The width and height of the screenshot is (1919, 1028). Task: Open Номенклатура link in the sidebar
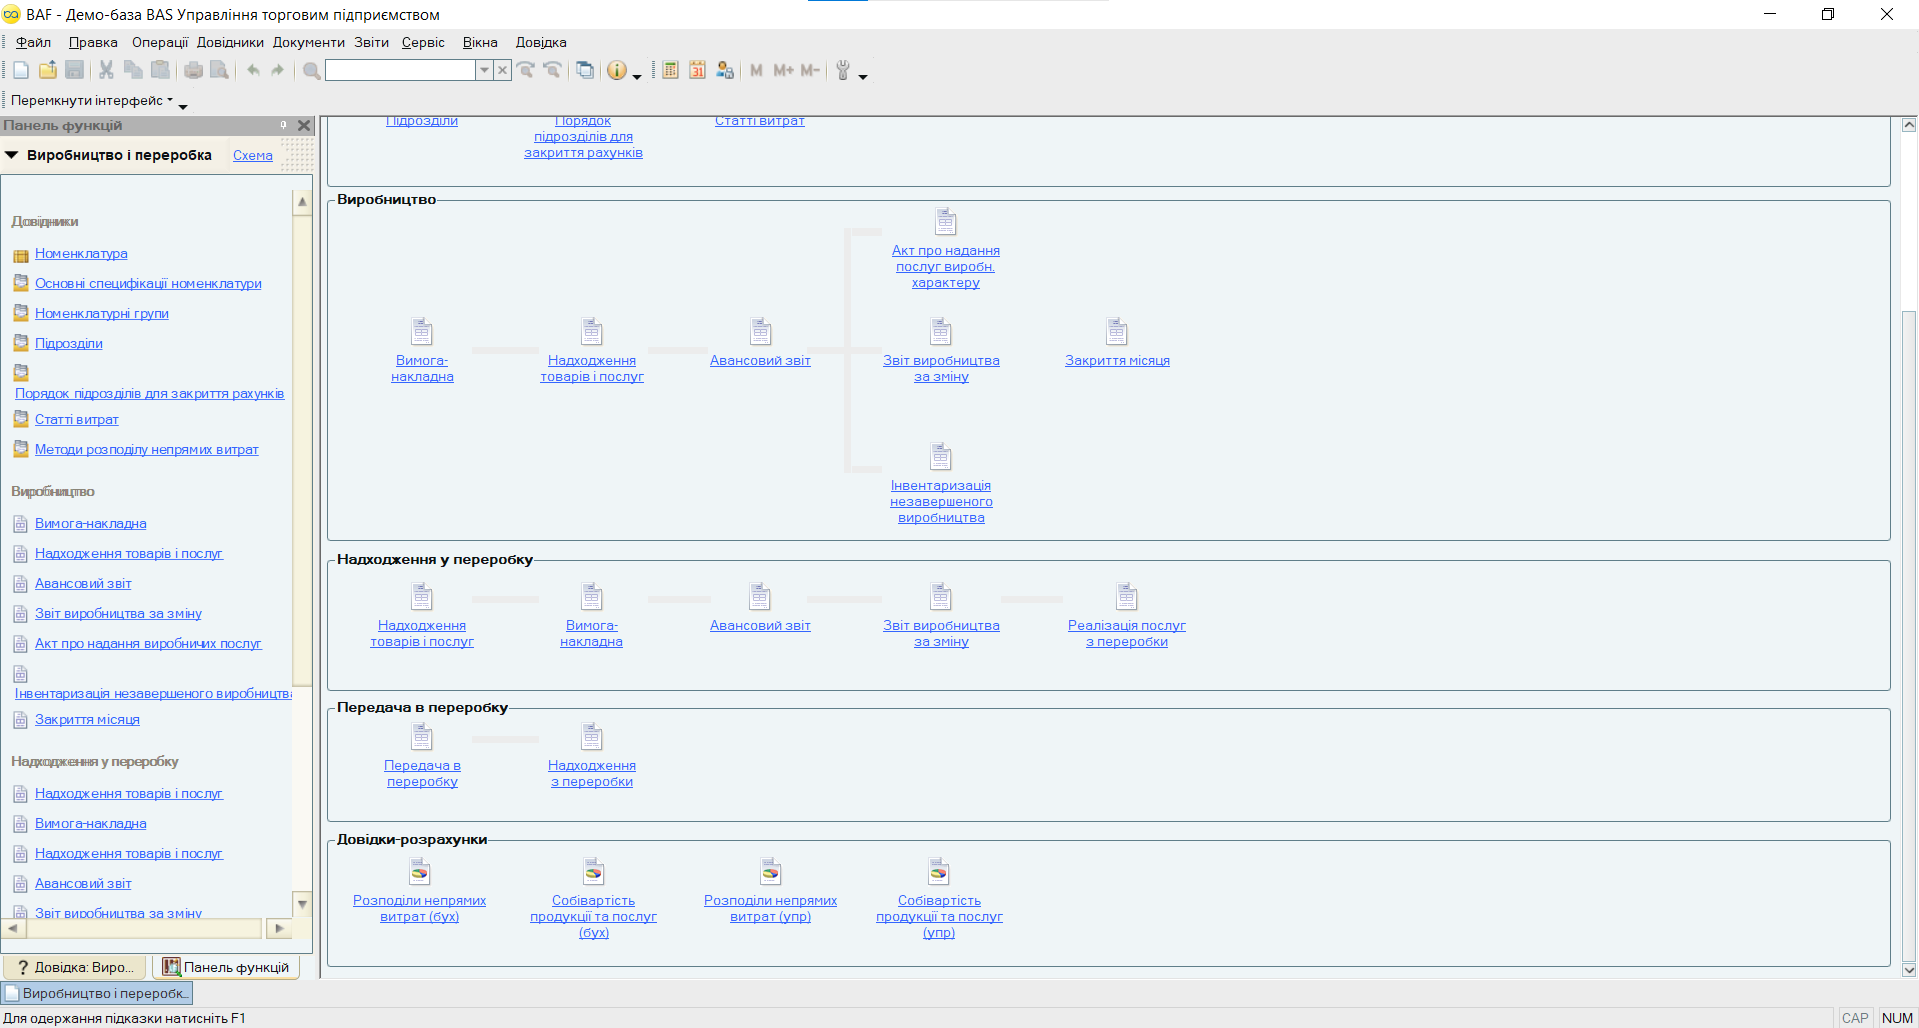point(81,254)
